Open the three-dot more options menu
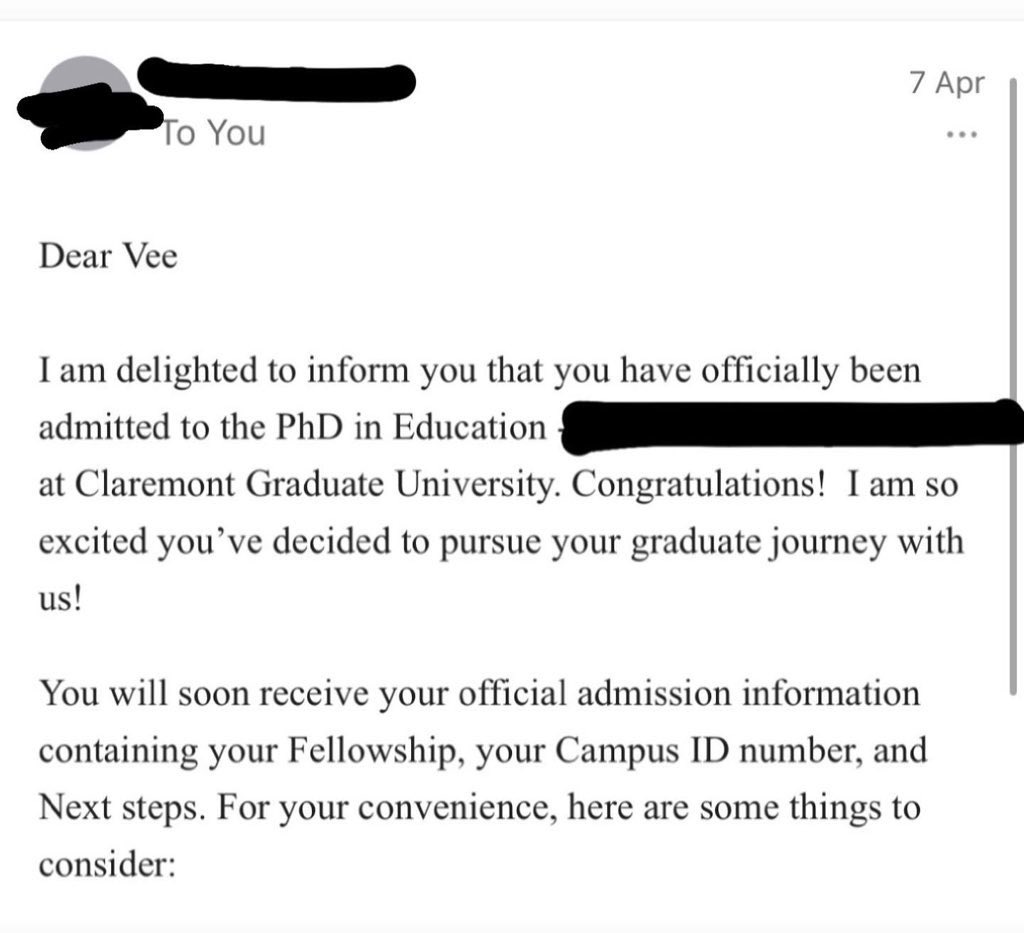 tap(962, 134)
